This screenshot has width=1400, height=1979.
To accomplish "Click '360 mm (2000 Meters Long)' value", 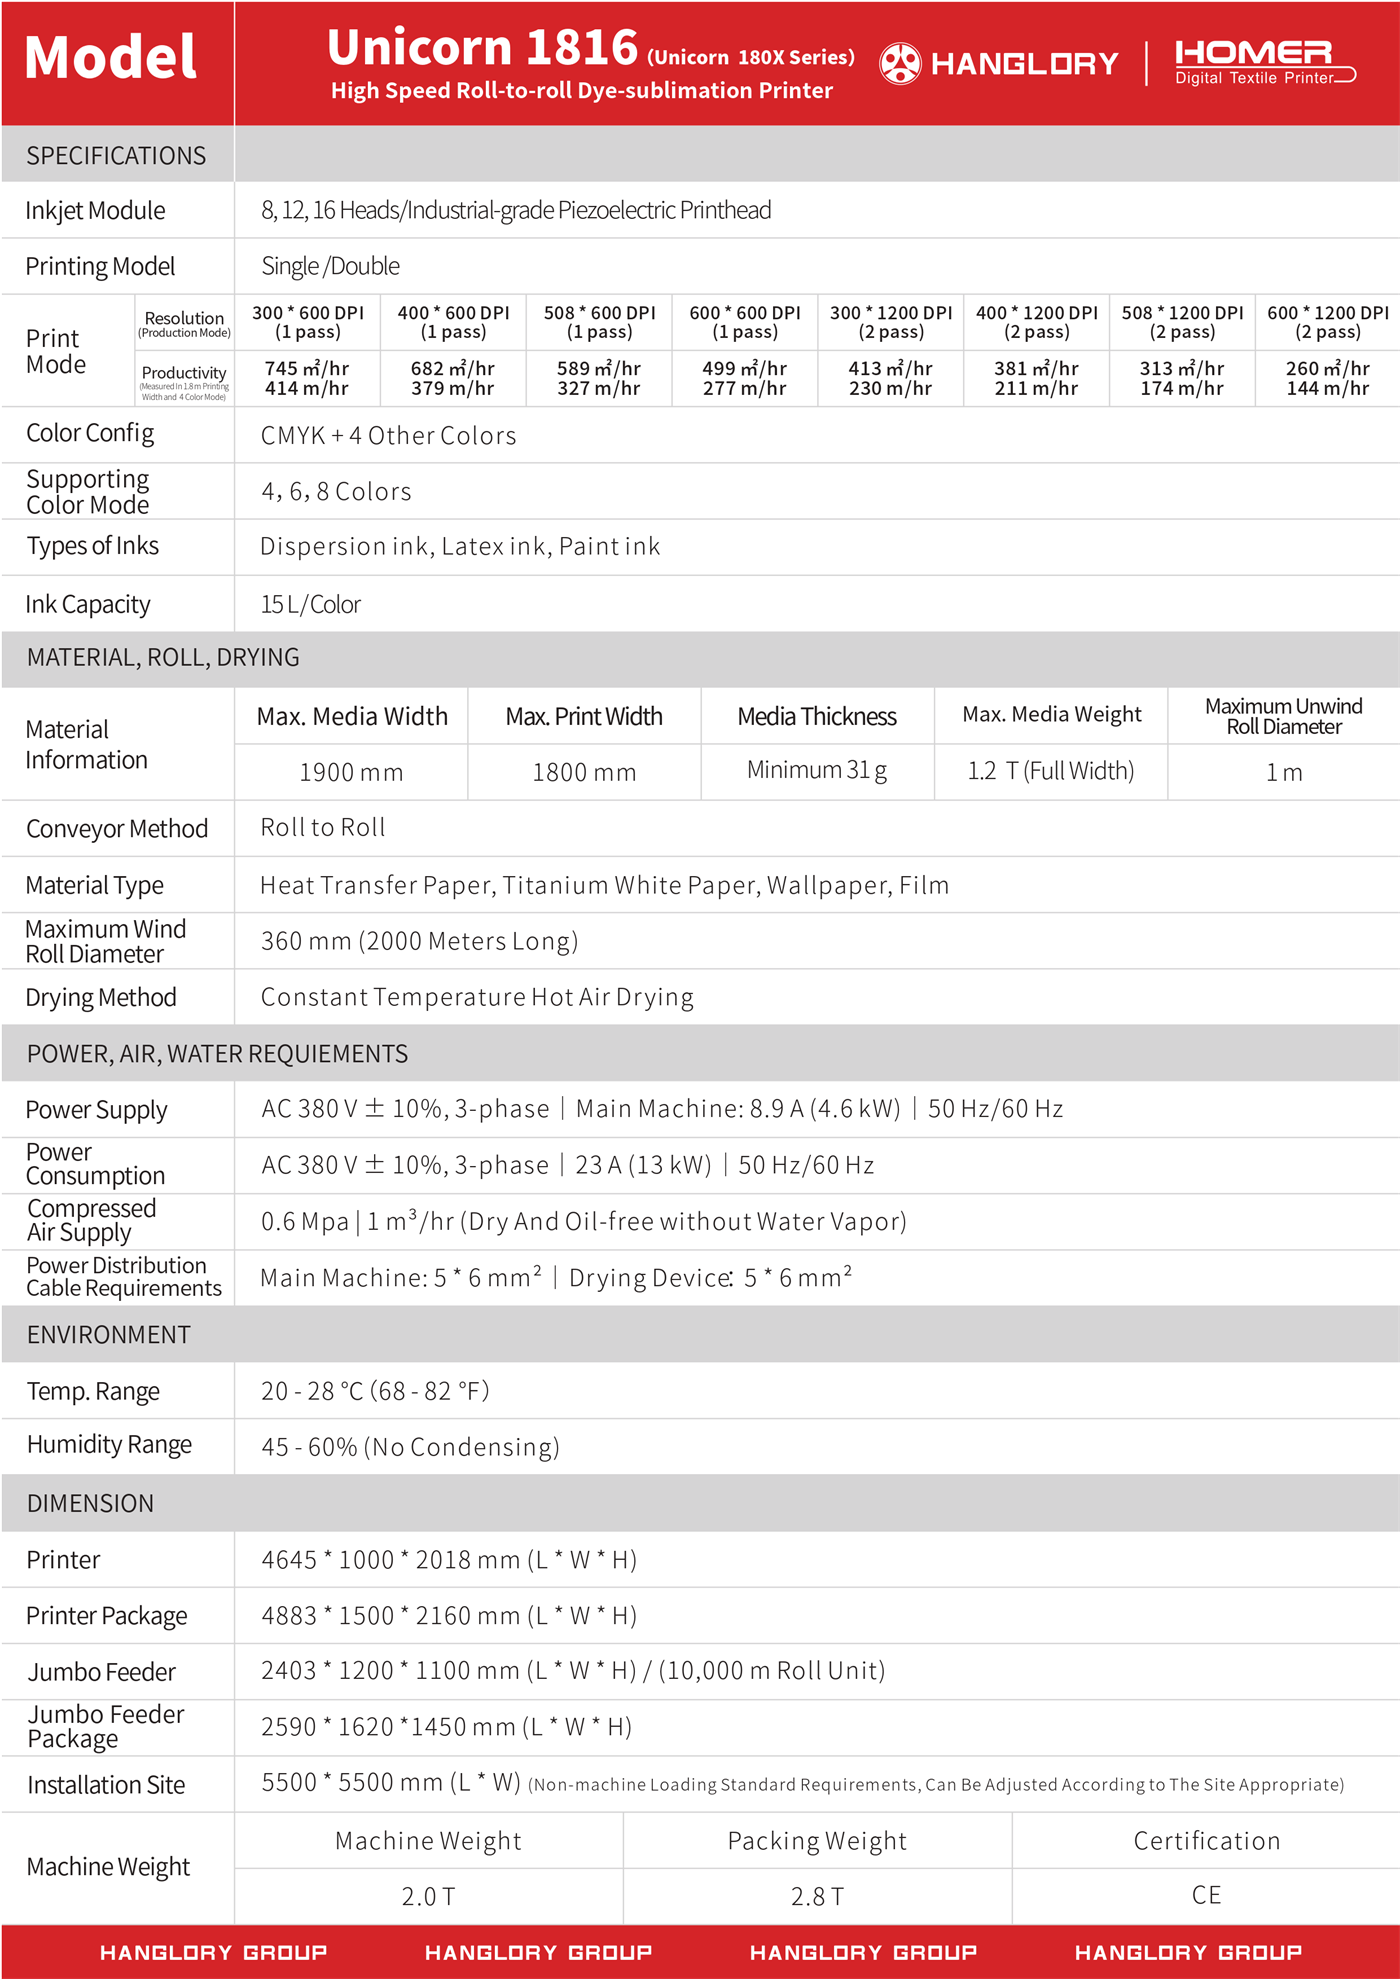I will coord(420,941).
